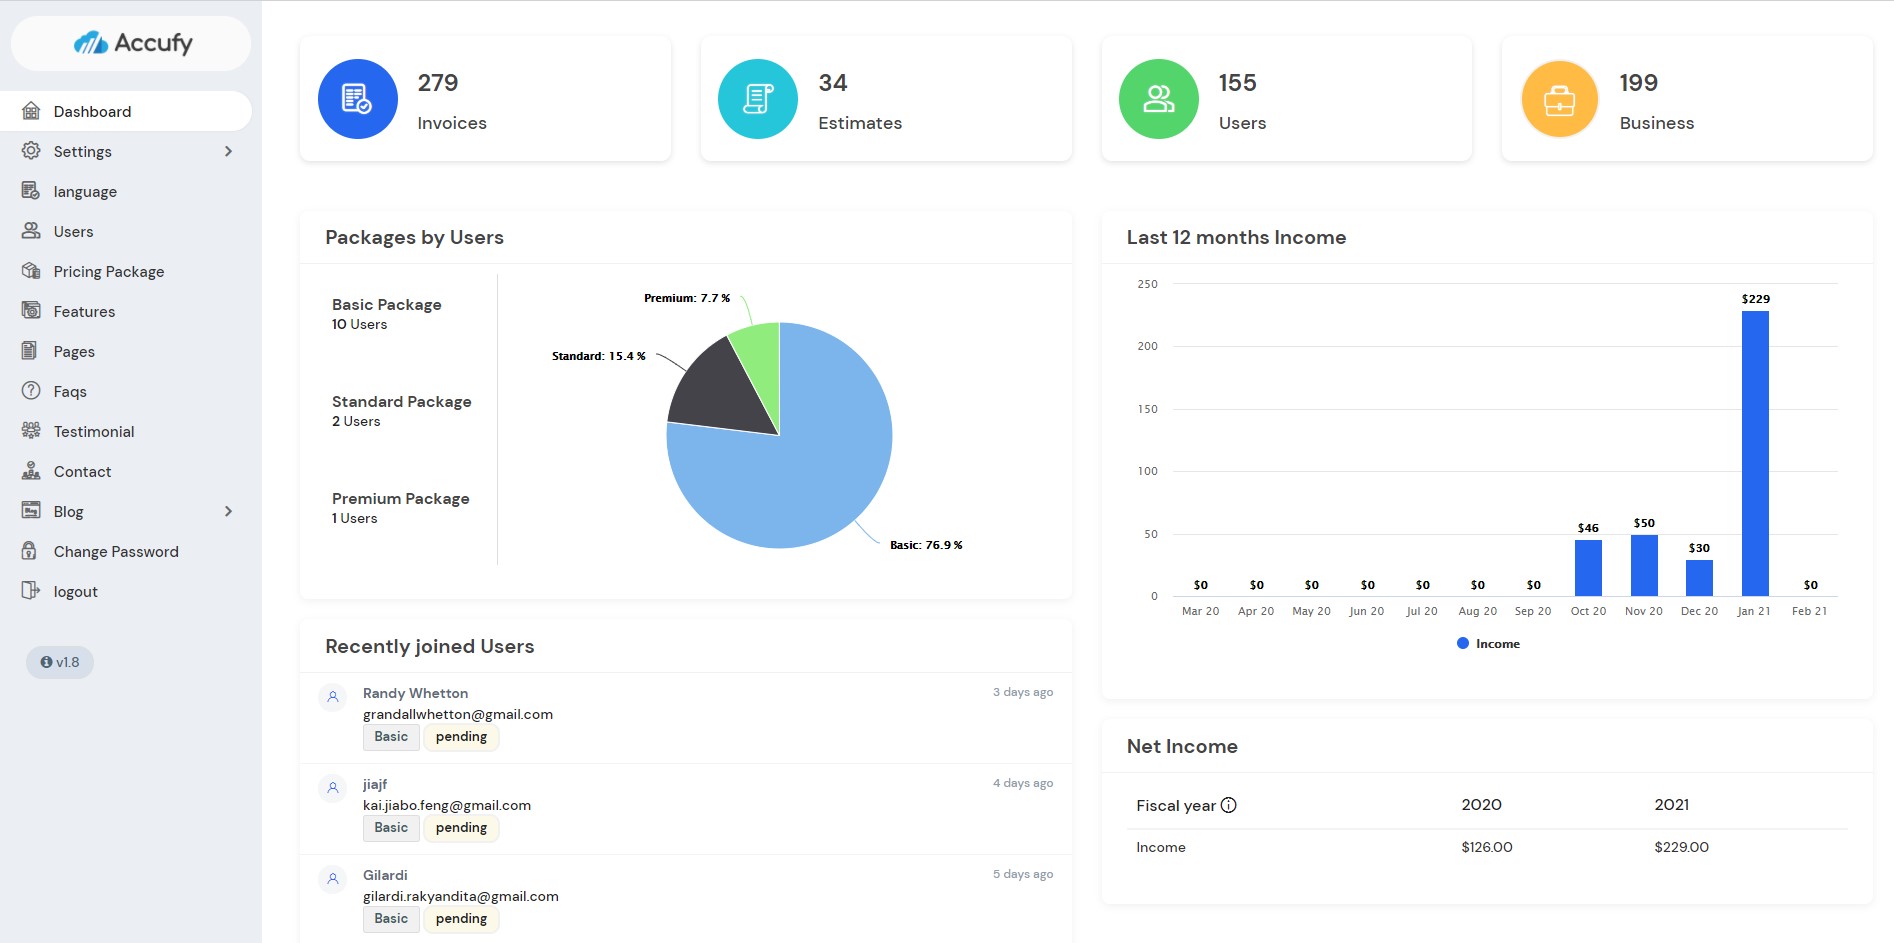1894x943 pixels.
Task: Click the pending badge for jiajf
Action: pos(461,828)
